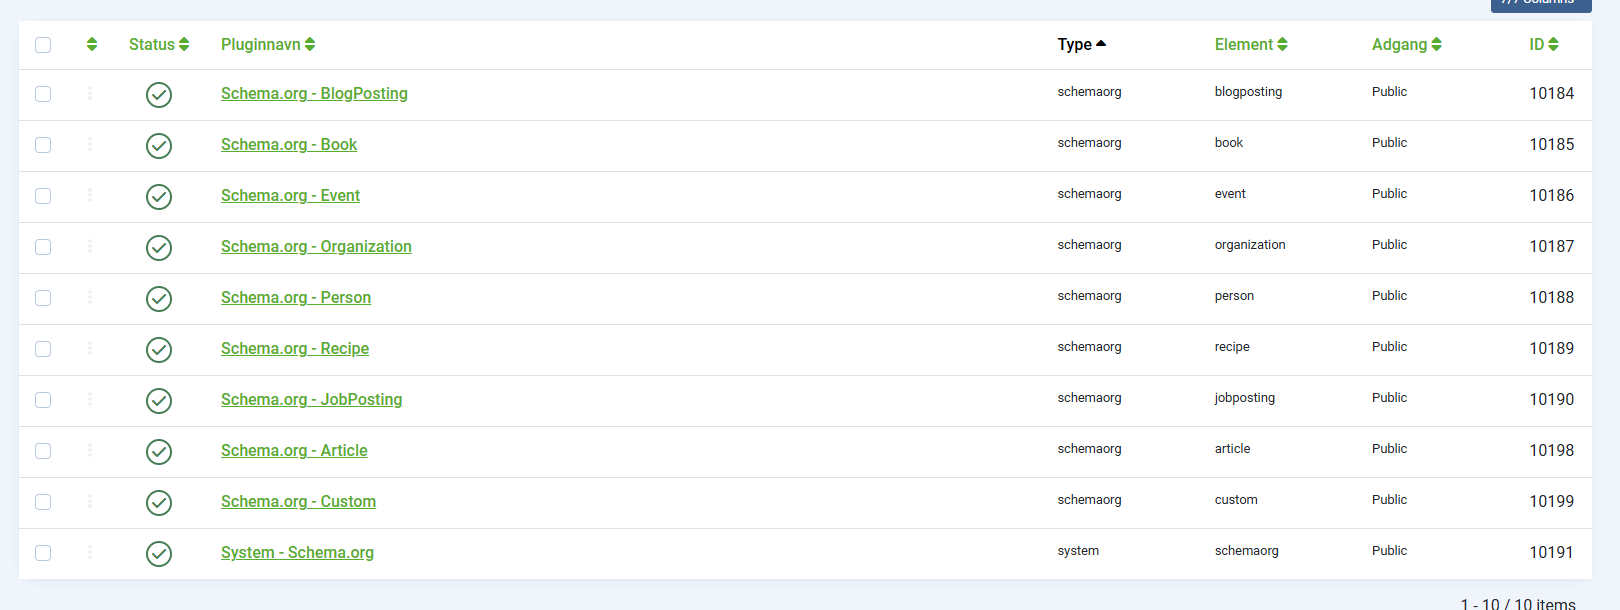Click drag handle of System - Schema.org row
Image resolution: width=1620 pixels, height=610 pixels.
point(90,552)
